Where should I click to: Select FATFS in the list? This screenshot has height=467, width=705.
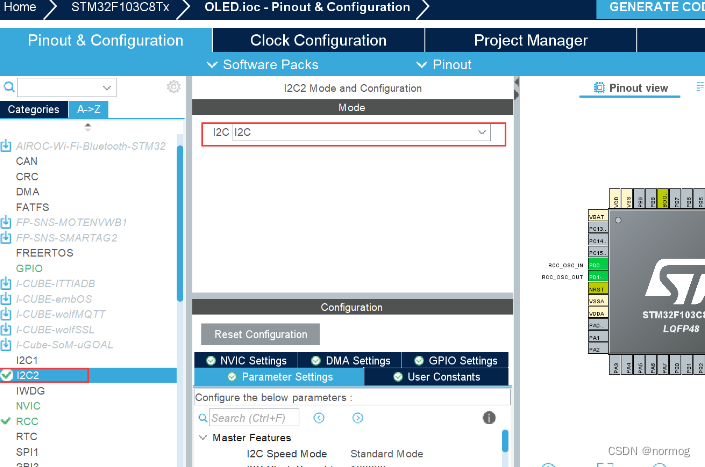(32, 207)
